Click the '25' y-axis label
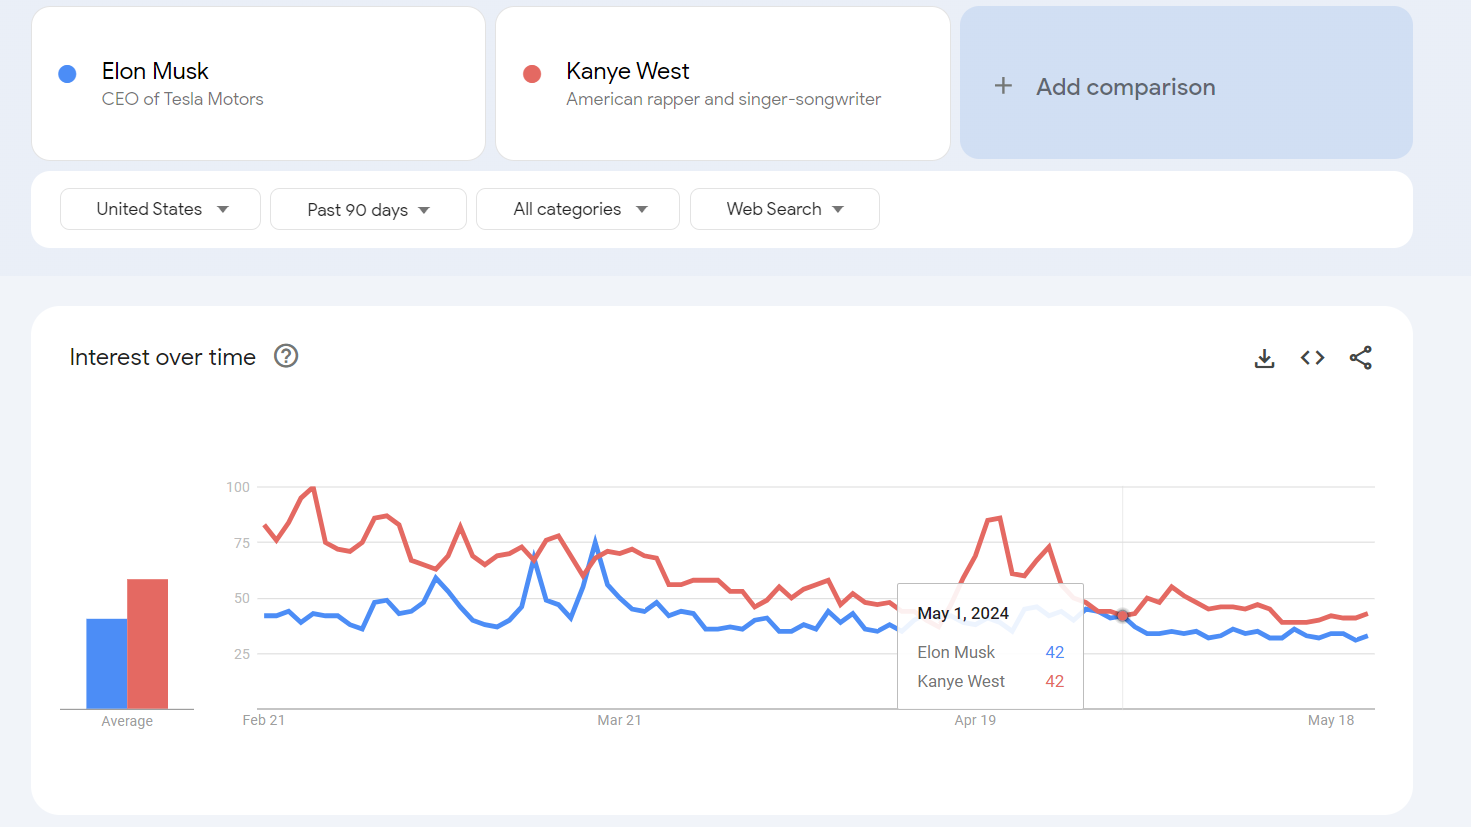The height and width of the screenshot is (827, 1471). click(242, 654)
